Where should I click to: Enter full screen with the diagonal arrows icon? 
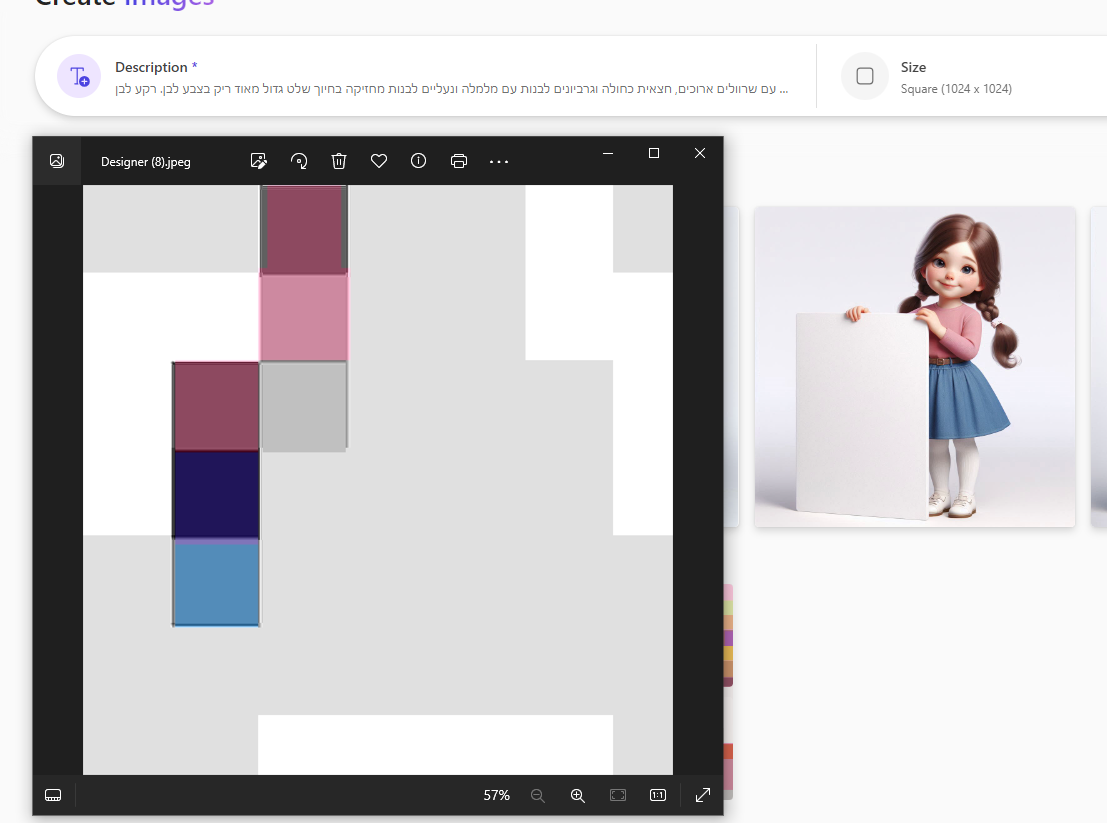[703, 795]
